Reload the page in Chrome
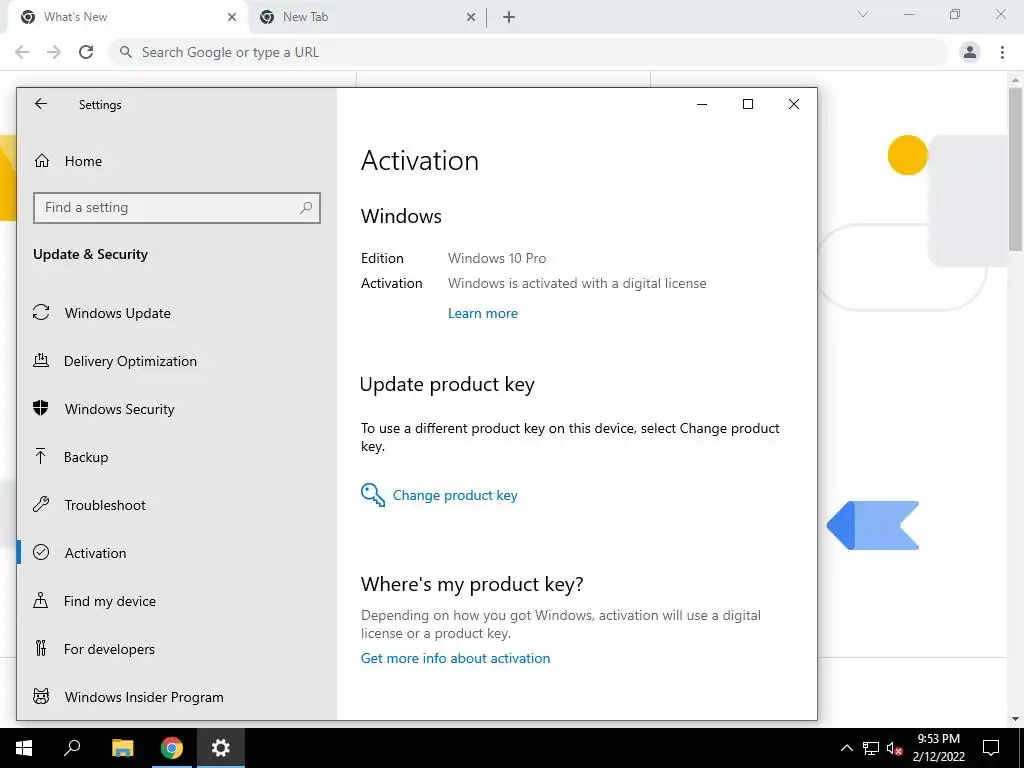This screenshot has height=768, width=1024. pos(86,52)
